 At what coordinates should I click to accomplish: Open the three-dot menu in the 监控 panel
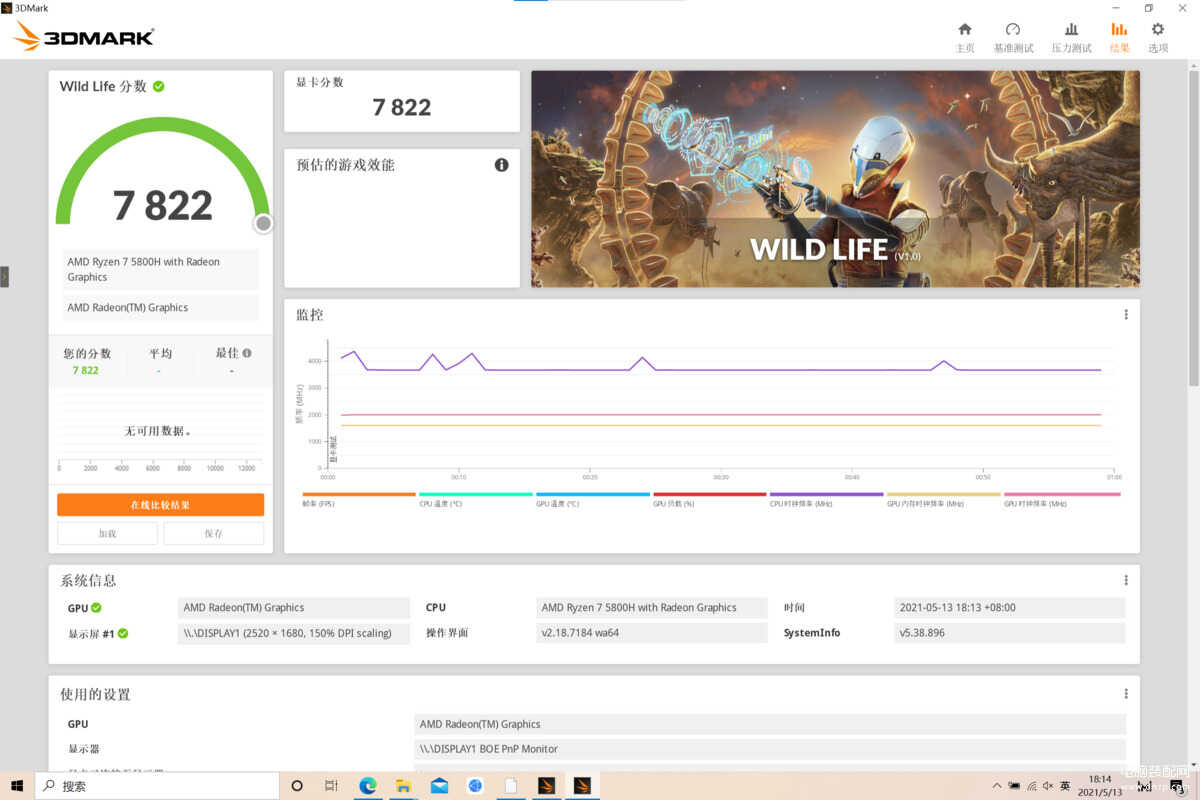coord(1126,314)
